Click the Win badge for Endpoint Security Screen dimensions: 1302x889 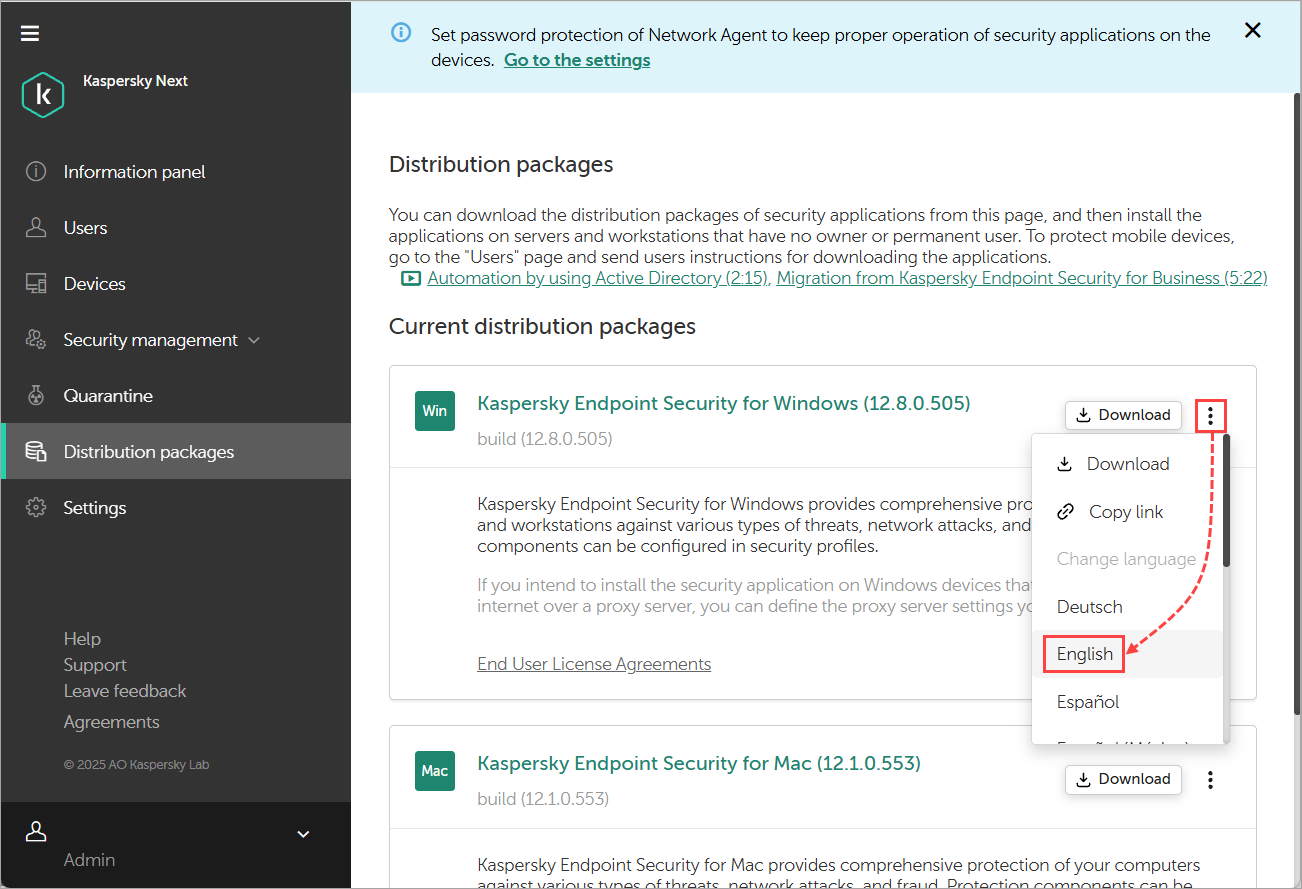pyautogui.click(x=434, y=410)
